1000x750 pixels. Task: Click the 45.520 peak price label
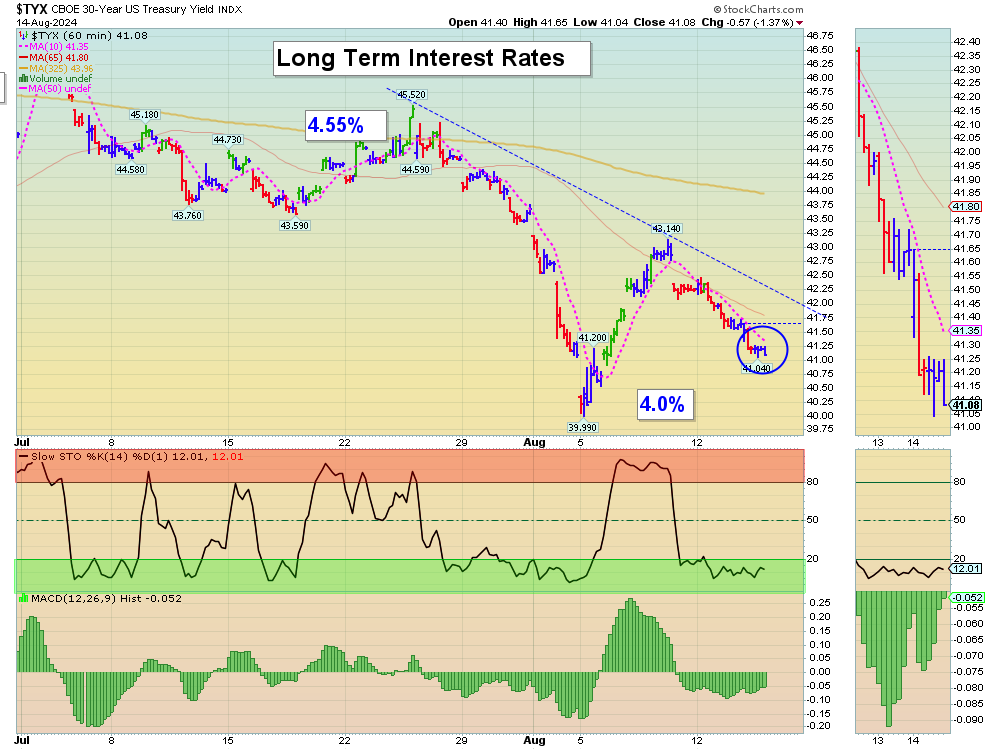click(x=411, y=94)
